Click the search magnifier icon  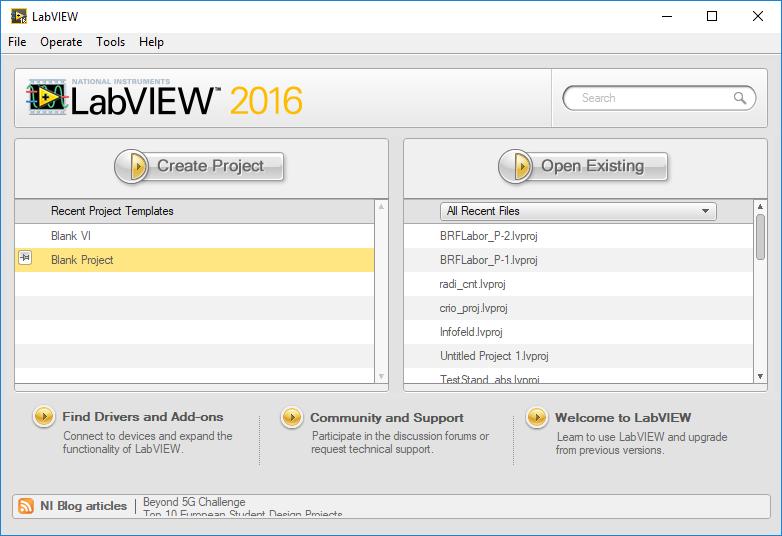pos(740,98)
